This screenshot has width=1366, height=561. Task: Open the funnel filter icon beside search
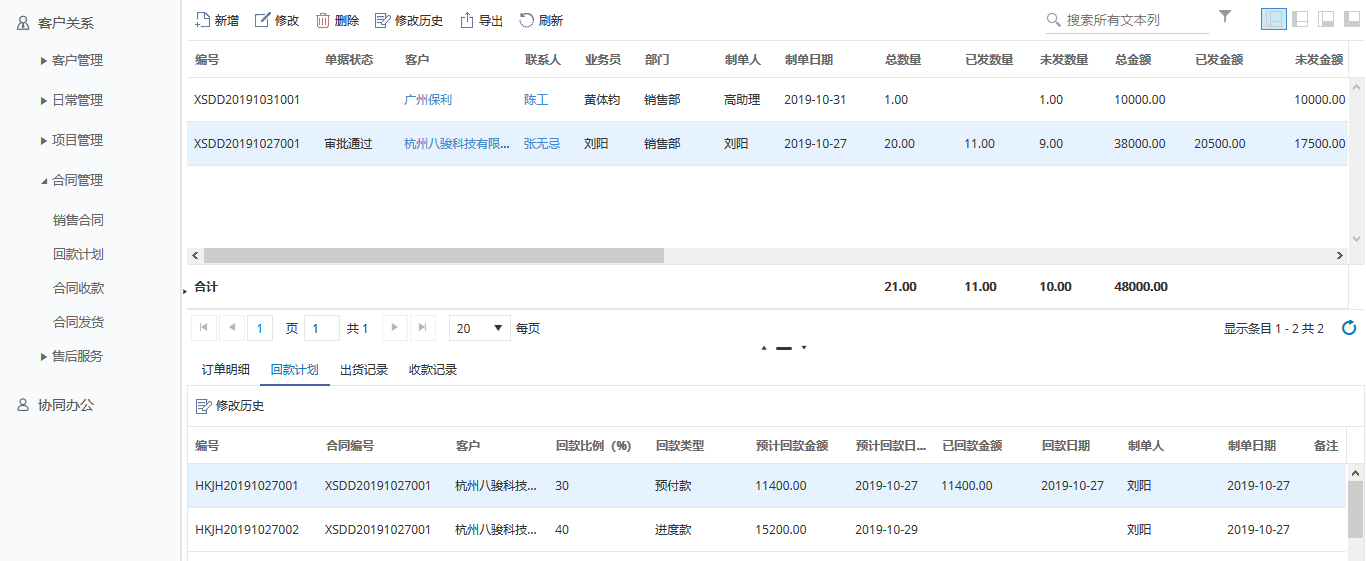pos(1225,16)
